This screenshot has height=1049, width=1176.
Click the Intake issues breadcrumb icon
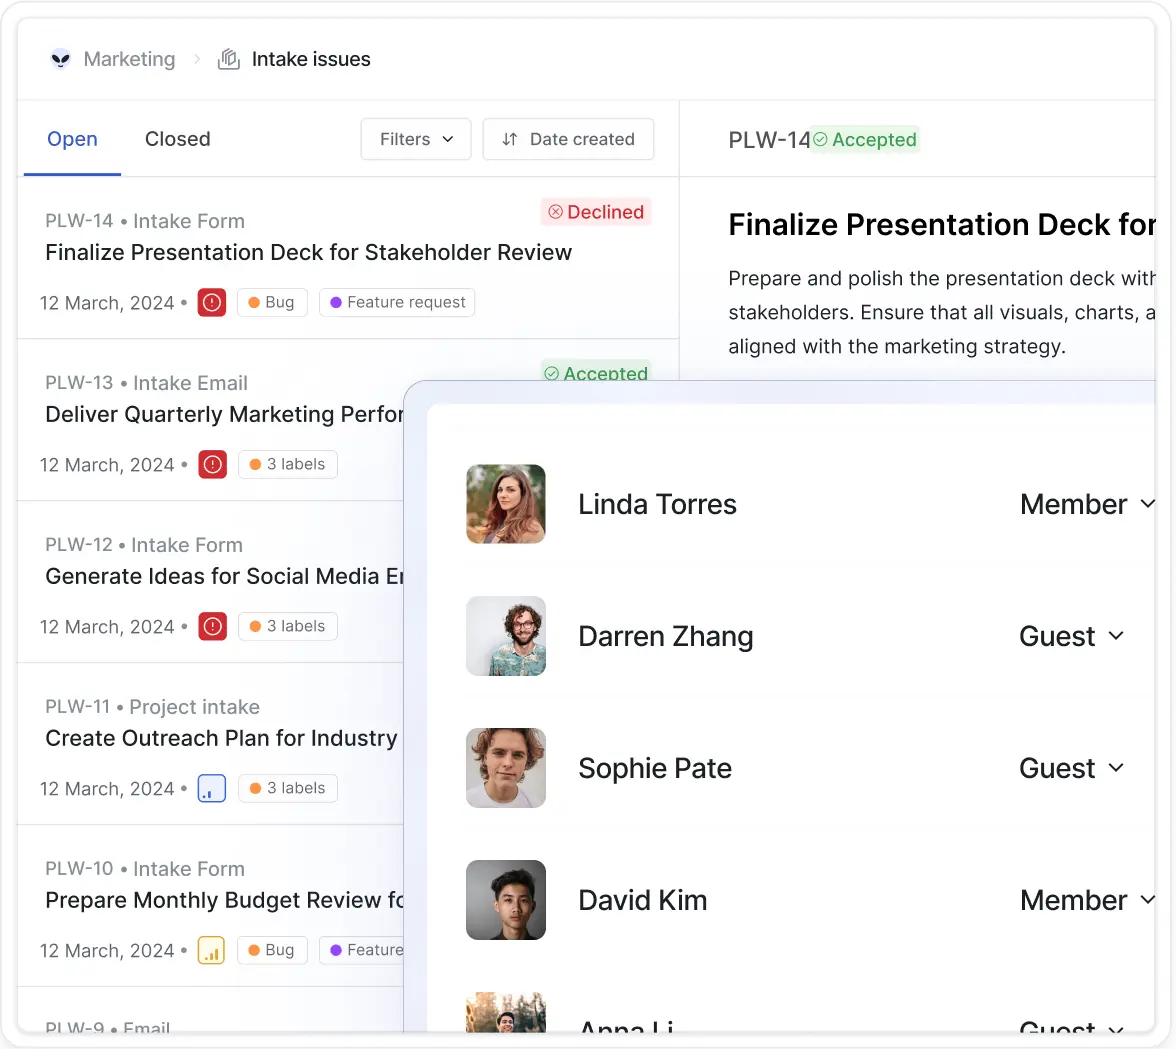click(x=229, y=59)
